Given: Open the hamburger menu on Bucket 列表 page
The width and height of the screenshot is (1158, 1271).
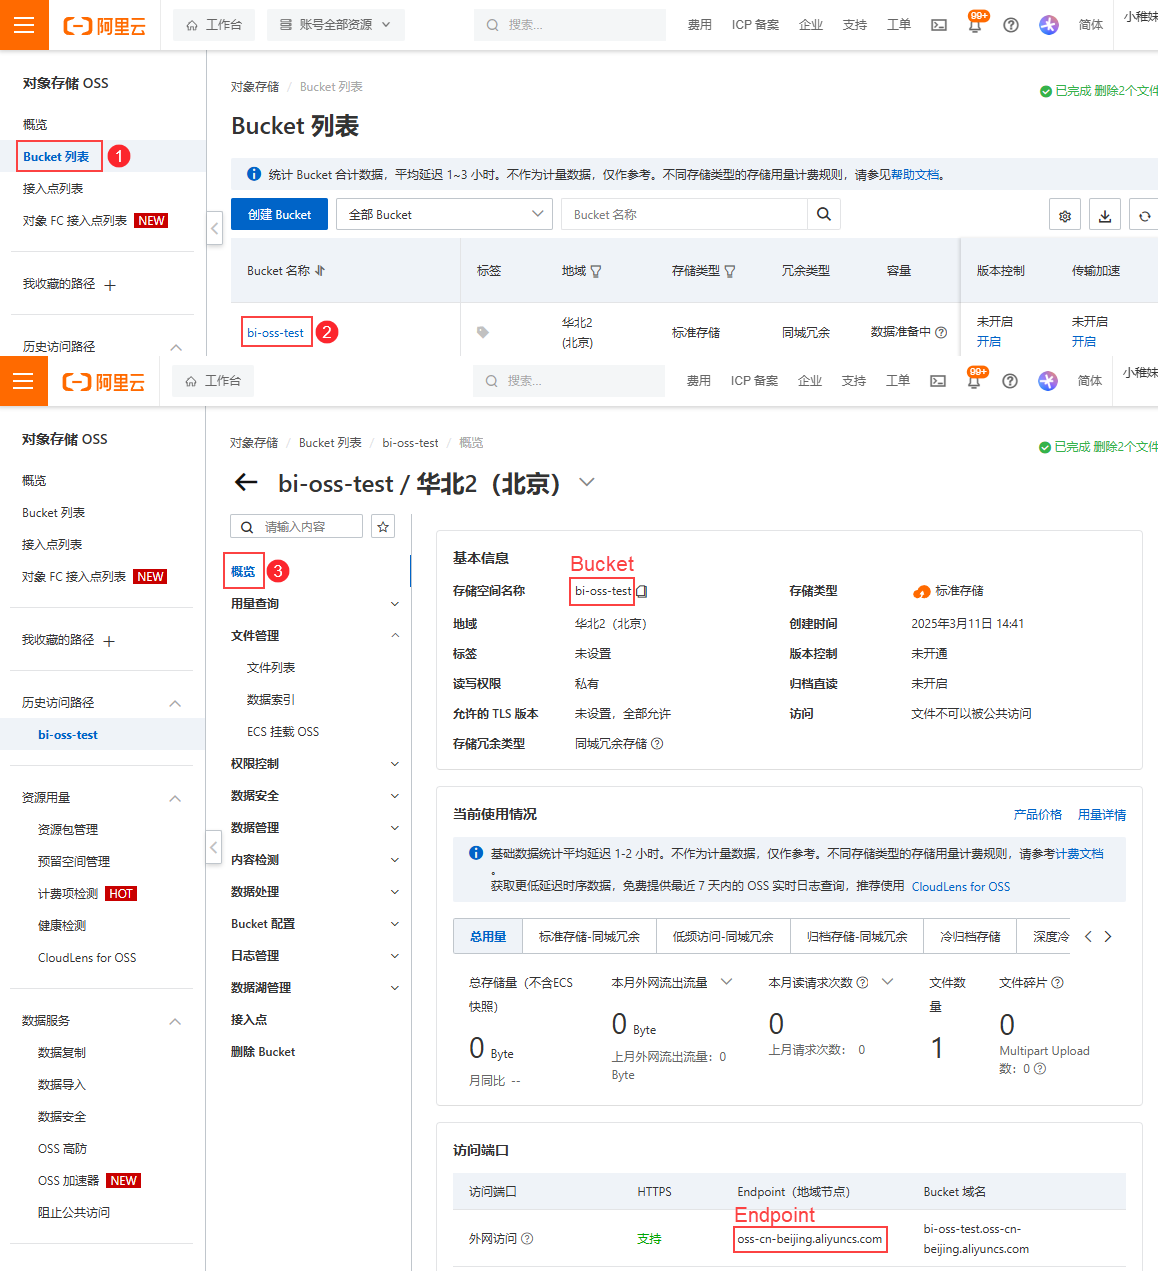Looking at the screenshot, I should (x=24, y=25).
